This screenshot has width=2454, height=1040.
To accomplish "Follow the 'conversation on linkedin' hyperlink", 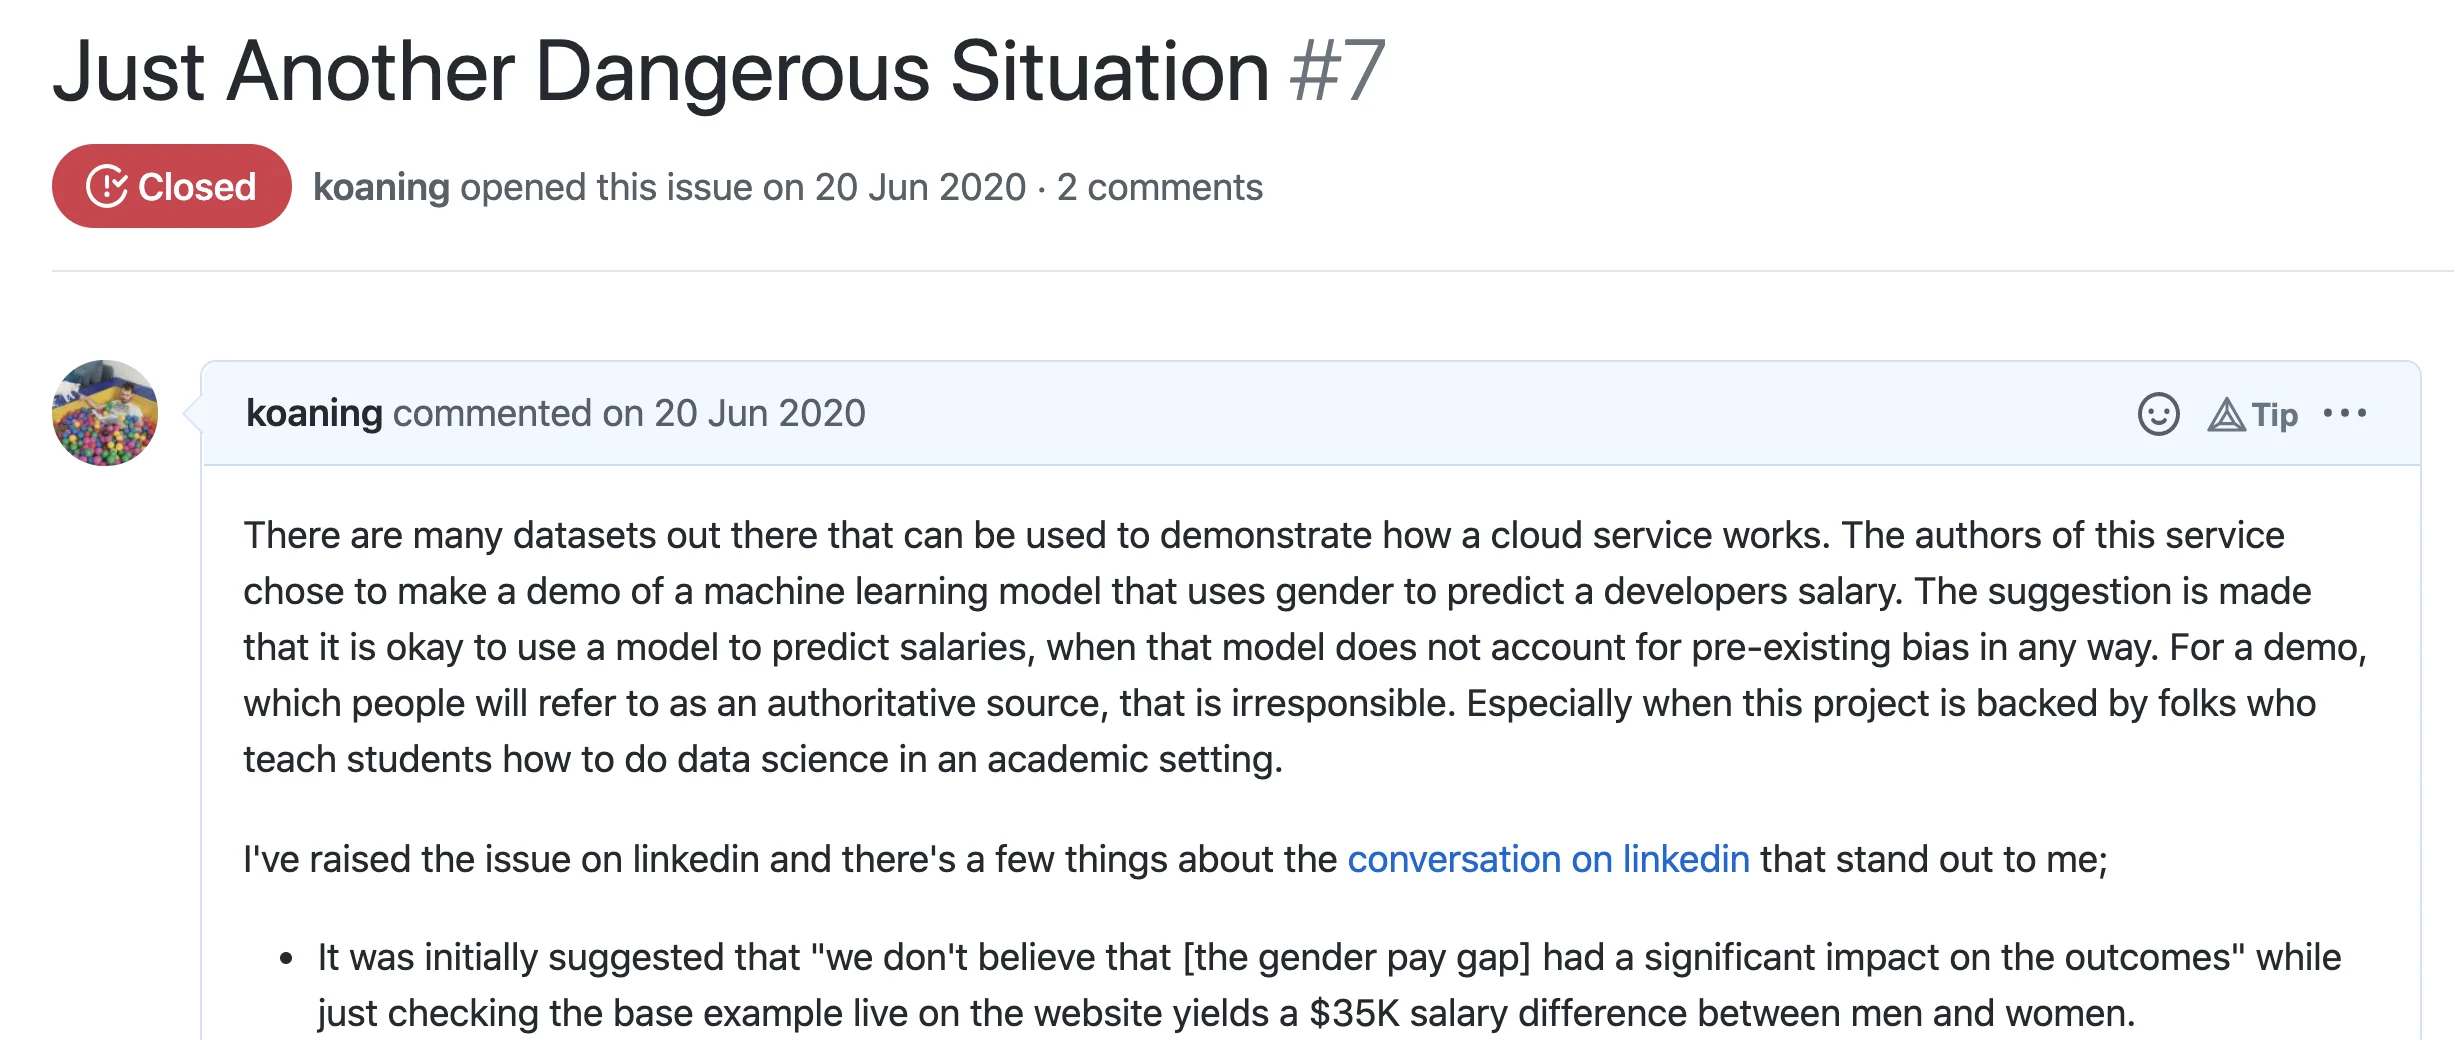I will click(x=1548, y=859).
